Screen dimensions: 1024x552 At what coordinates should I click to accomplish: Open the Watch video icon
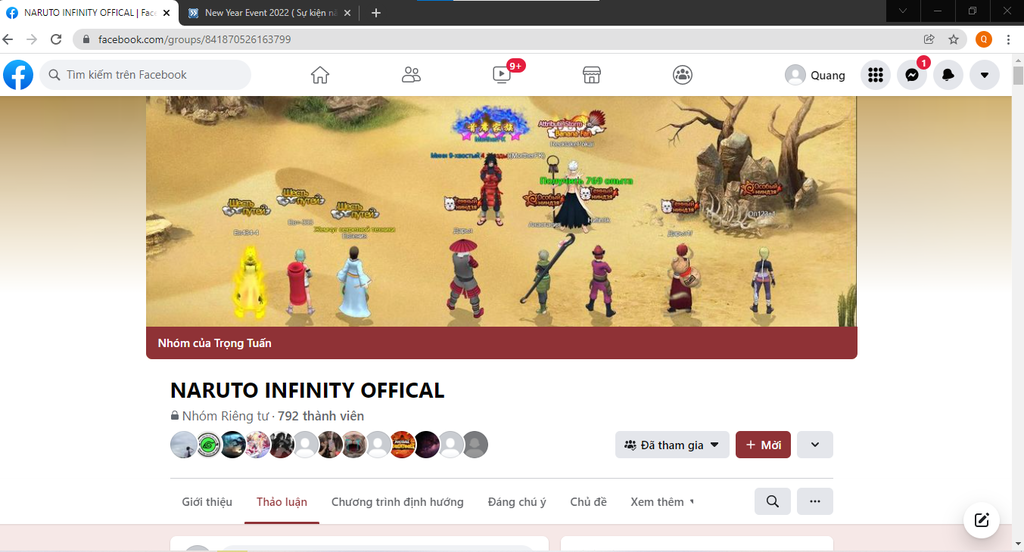click(502, 74)
